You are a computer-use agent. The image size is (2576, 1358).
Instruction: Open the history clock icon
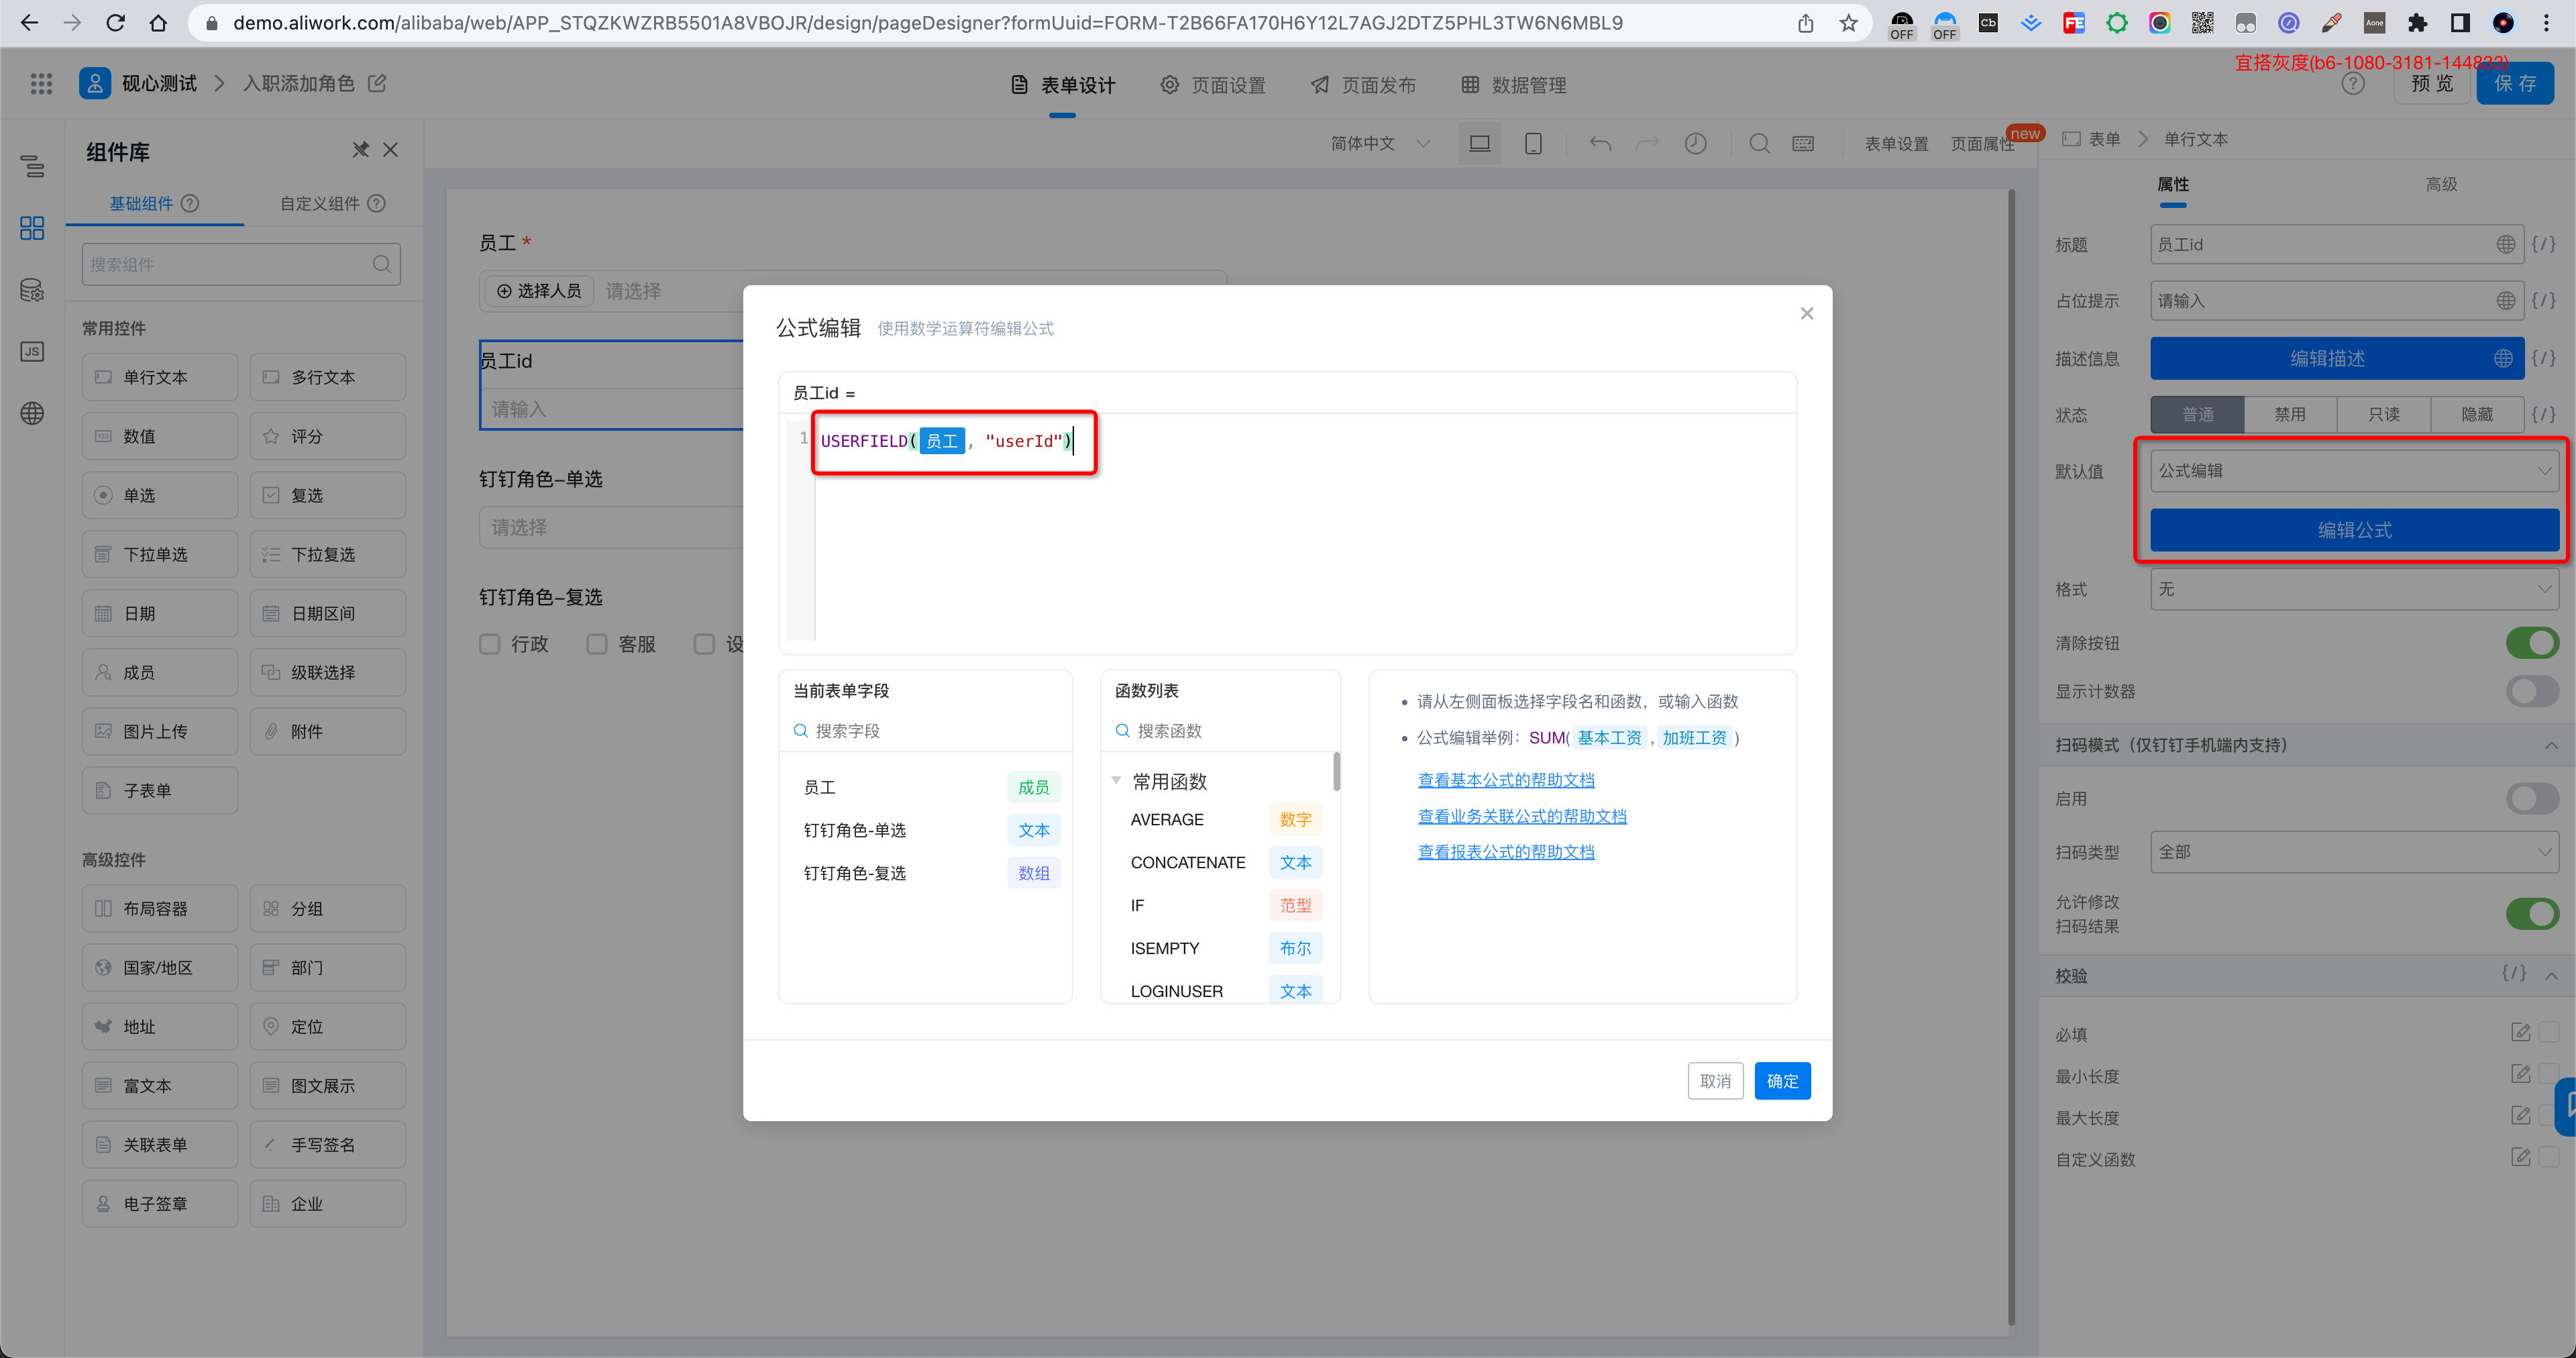click(x=1695, y=144)
